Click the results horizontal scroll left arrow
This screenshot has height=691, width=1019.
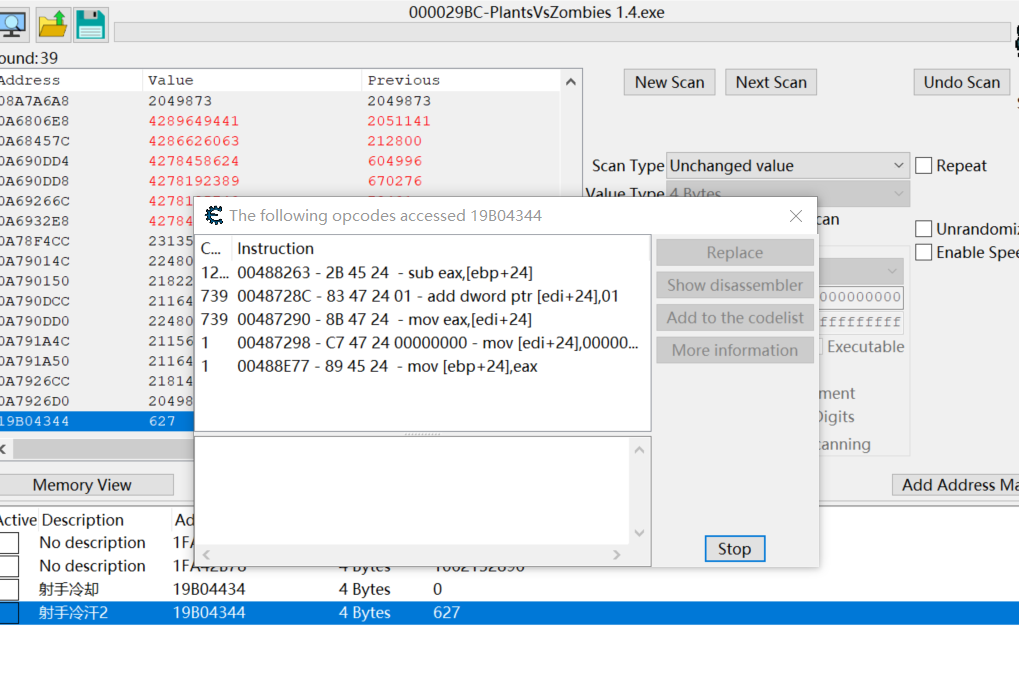pyautogui.click(x=3, y=449)
